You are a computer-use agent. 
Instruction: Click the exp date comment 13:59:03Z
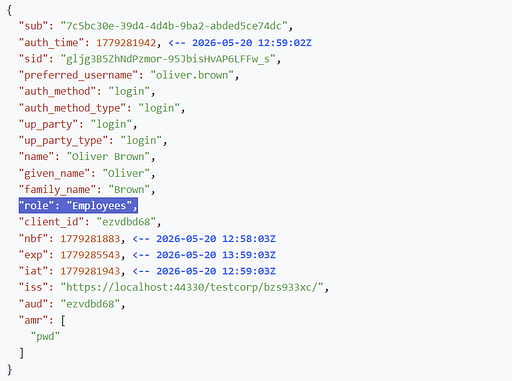point(249,255)
